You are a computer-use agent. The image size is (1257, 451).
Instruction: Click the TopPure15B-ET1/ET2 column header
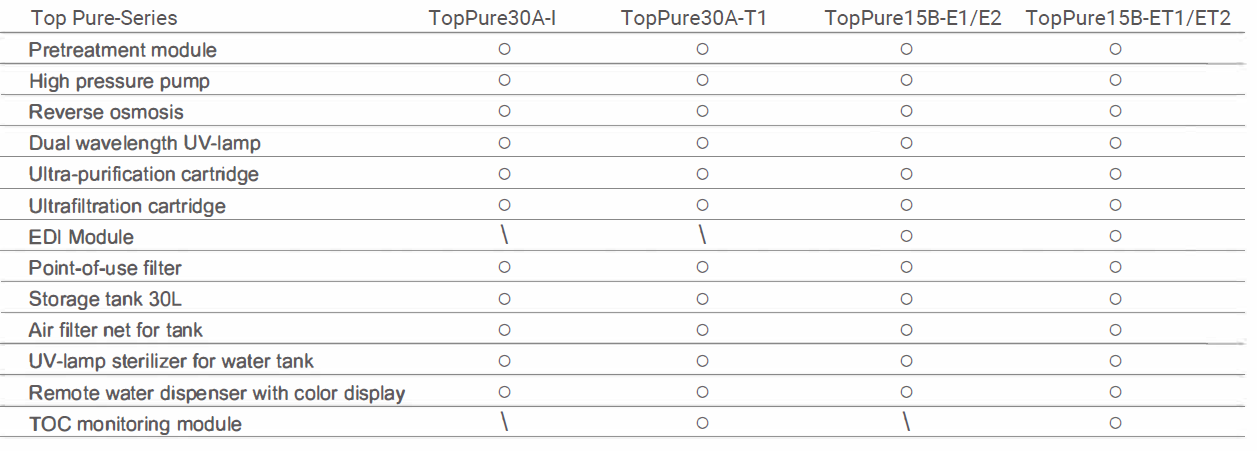click(x=1128, y=19)
